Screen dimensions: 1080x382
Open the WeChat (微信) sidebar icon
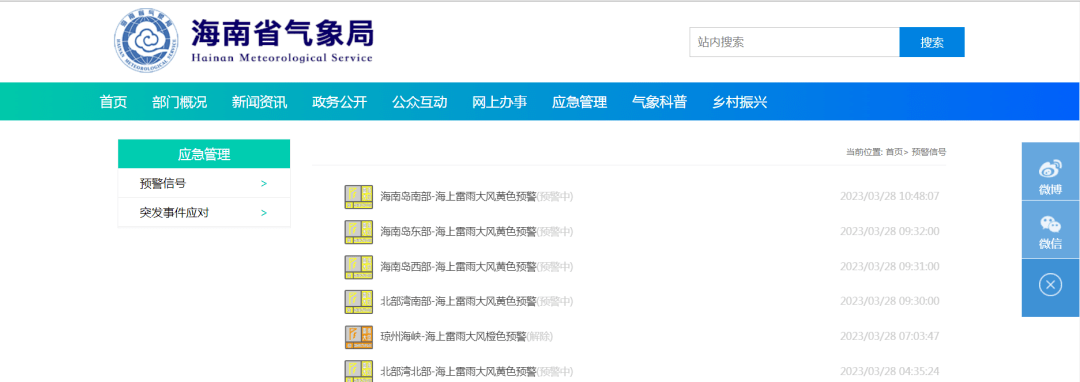click(1050, 230)
